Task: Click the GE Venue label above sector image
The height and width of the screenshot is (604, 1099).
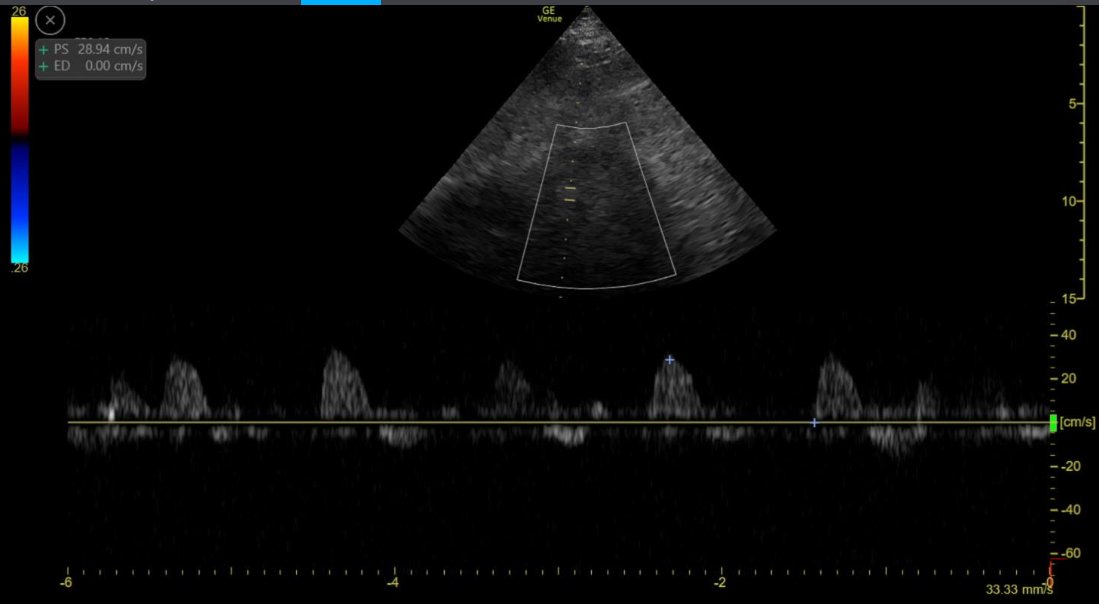Action: point(550,15)
